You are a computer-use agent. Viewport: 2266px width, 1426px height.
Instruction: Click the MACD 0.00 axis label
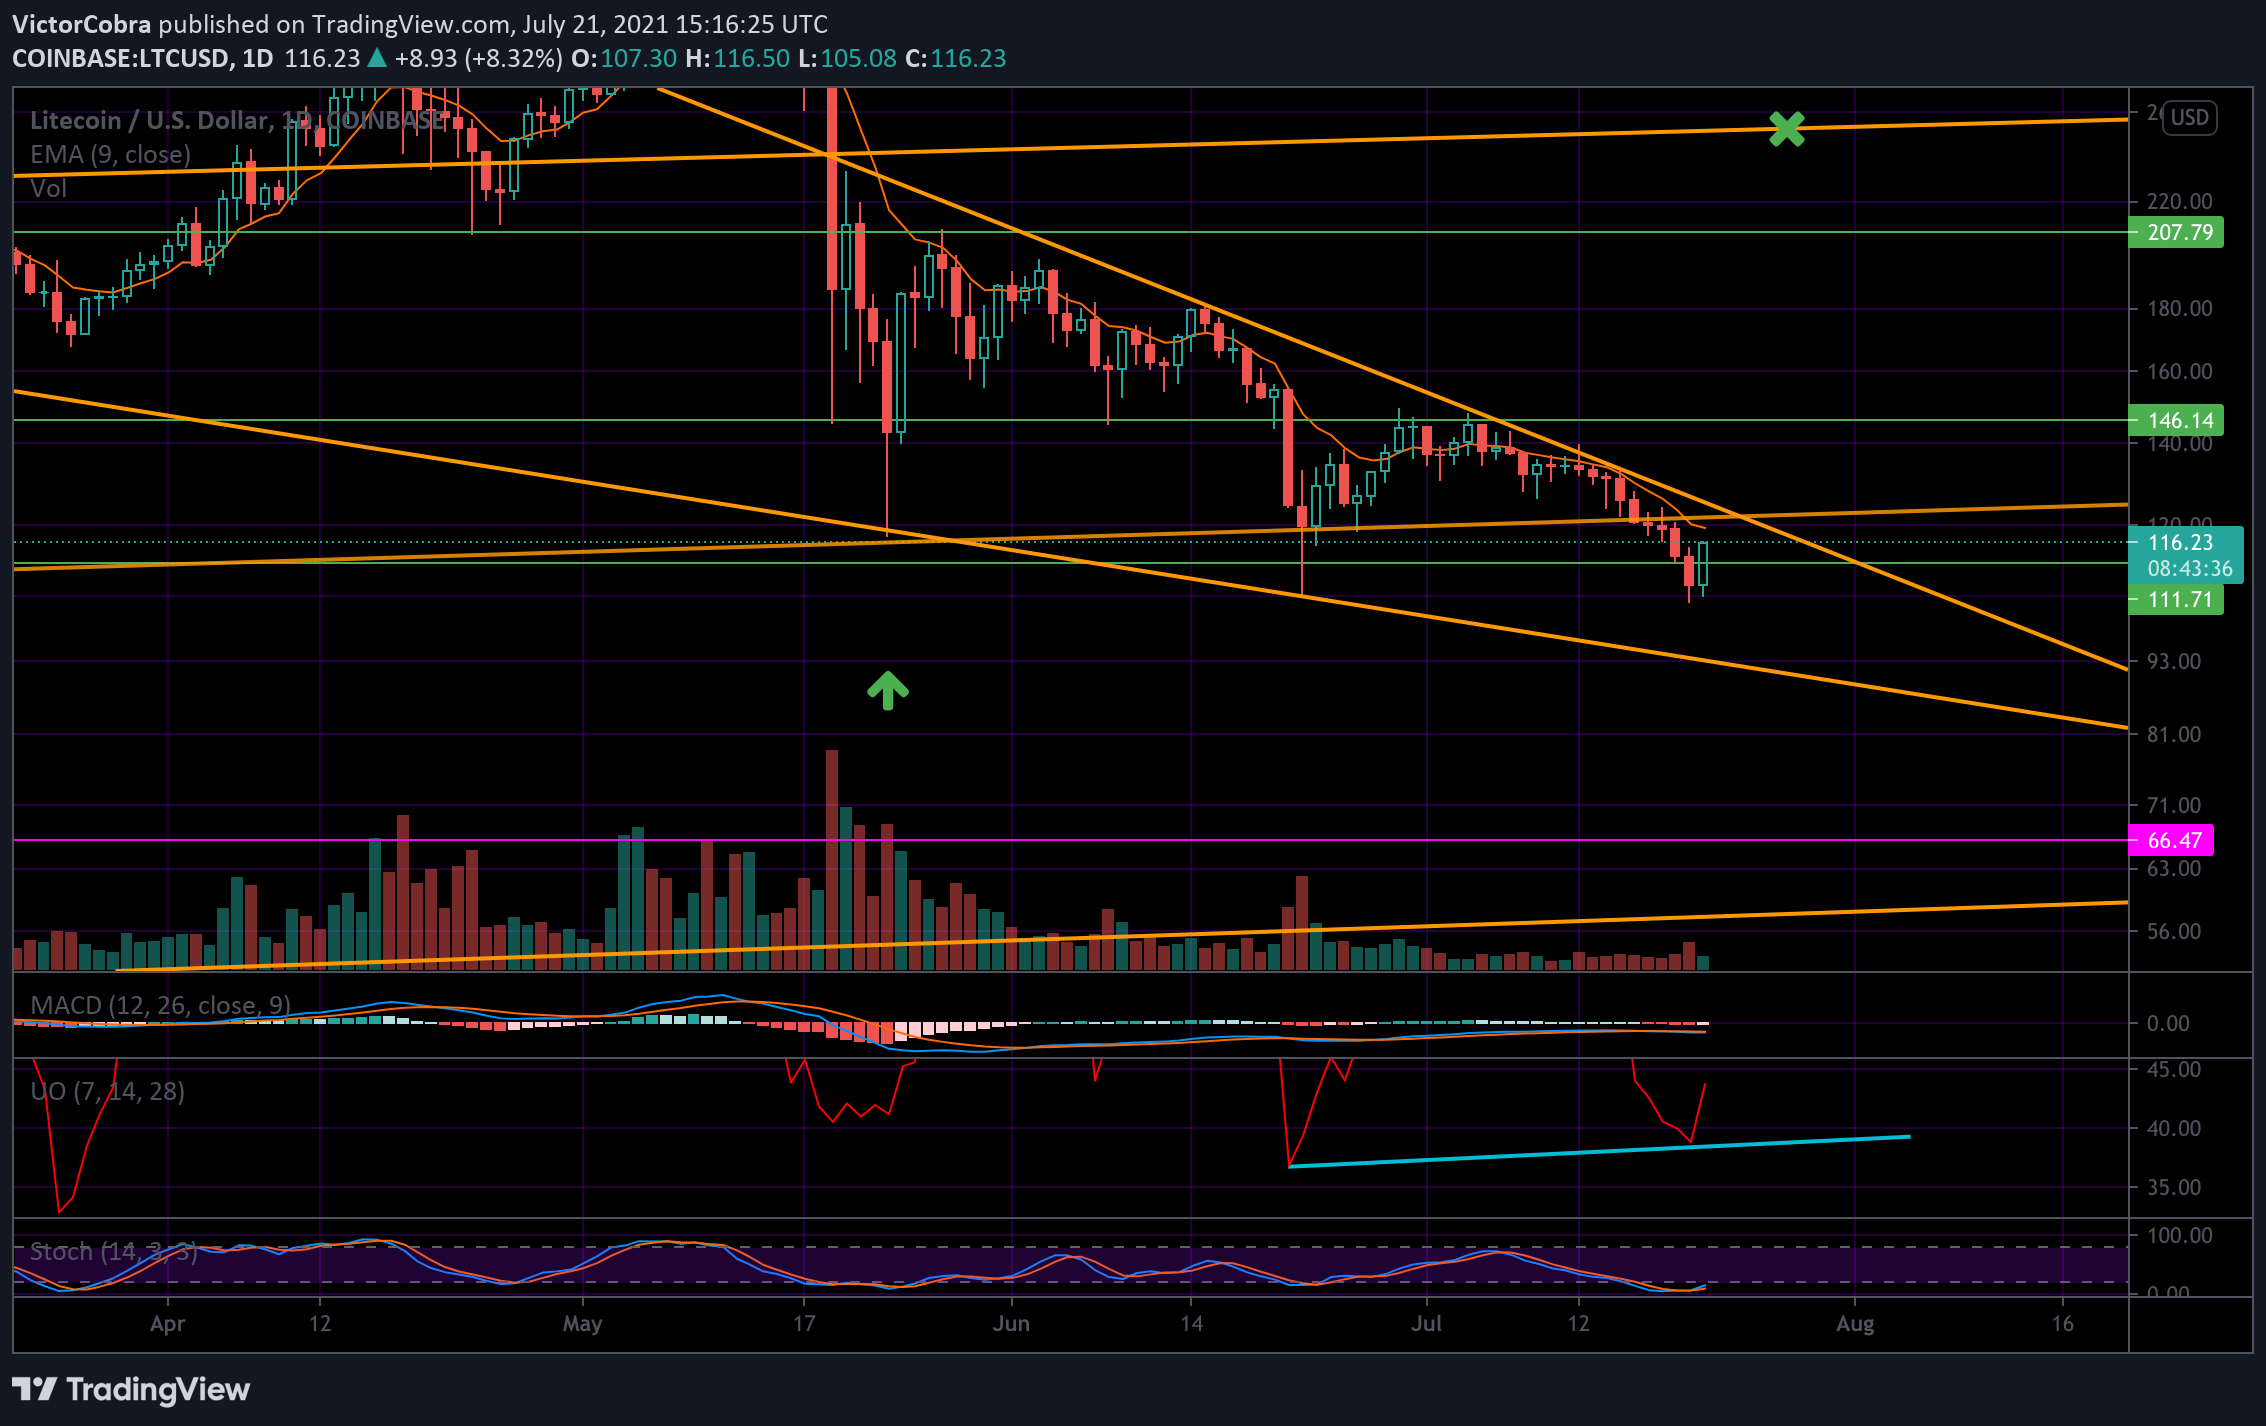(x=2168, y=1023)
